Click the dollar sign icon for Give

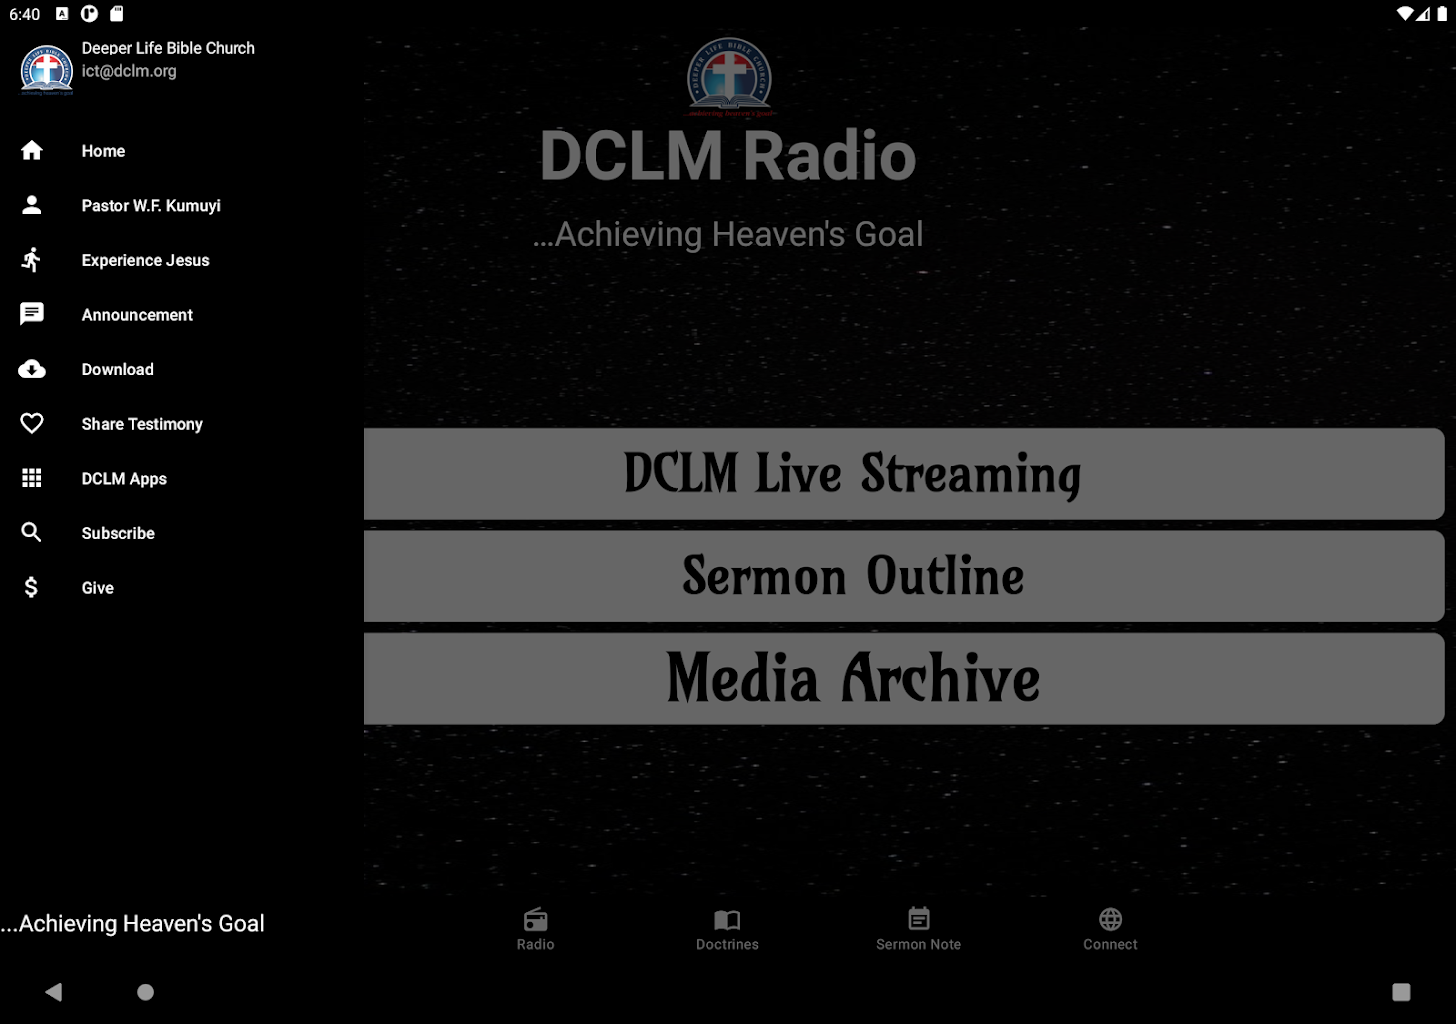tap(32, 587)
